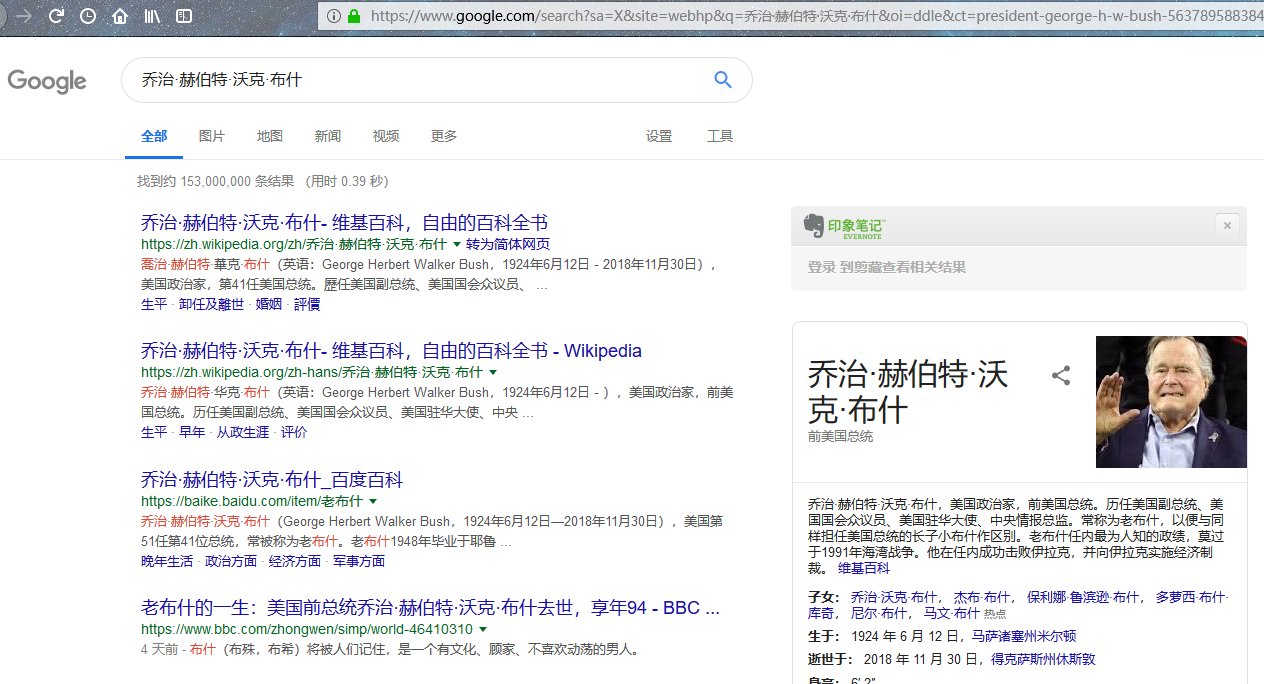Open the 杰布·布什 child link
The height and width of the screenshot is (684, 1264).
point(982,597)
